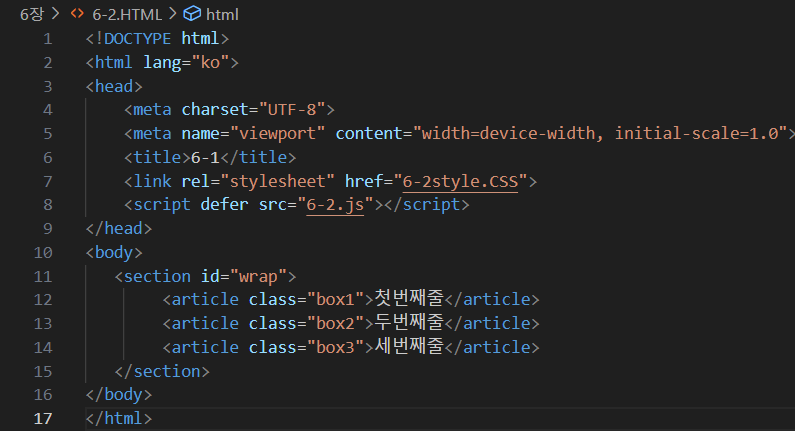795x431 pixels.
Task: Click line number 5
Action: [48, 133]
